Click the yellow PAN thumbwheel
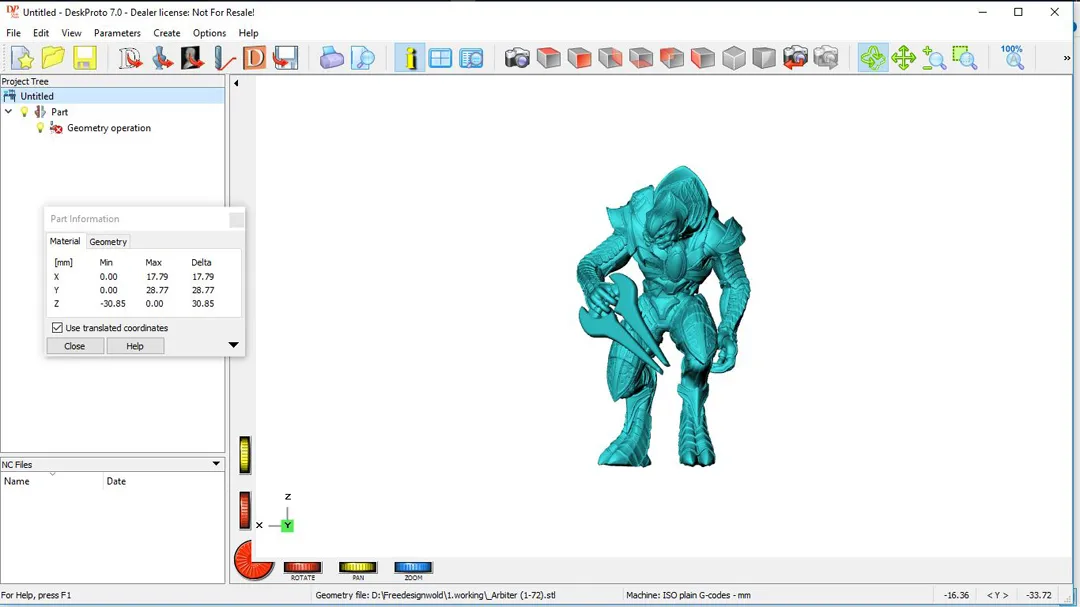Image resolution: width=1080 pixels, height=607 pixels. [x=357, y=567]
